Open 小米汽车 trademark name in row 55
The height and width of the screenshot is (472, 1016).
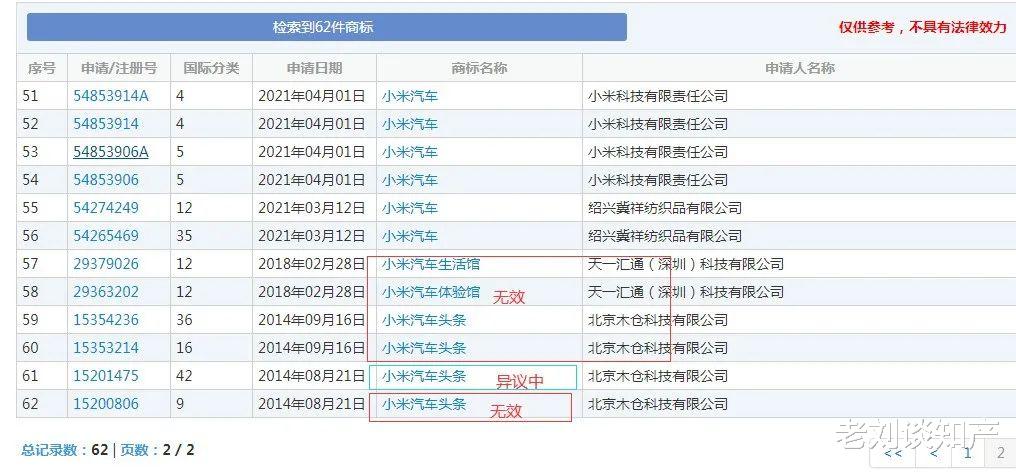click(x=410, y=207)
